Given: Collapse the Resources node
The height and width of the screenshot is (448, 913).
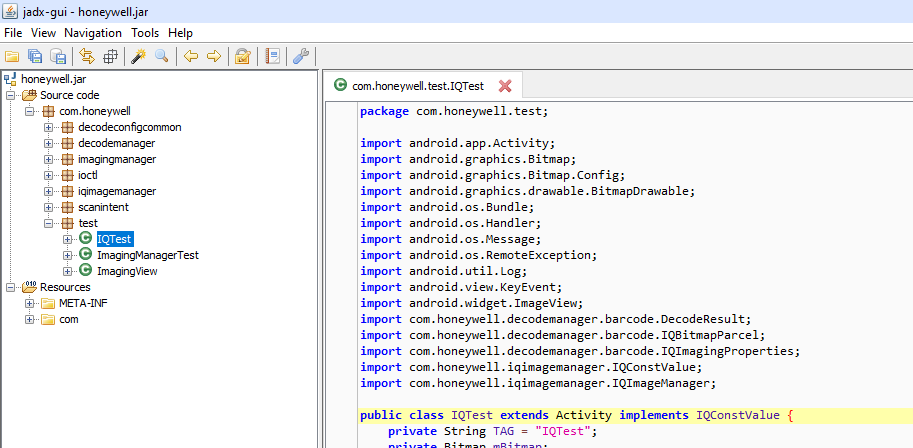Looking at the screenshot, I should [10, 287].
